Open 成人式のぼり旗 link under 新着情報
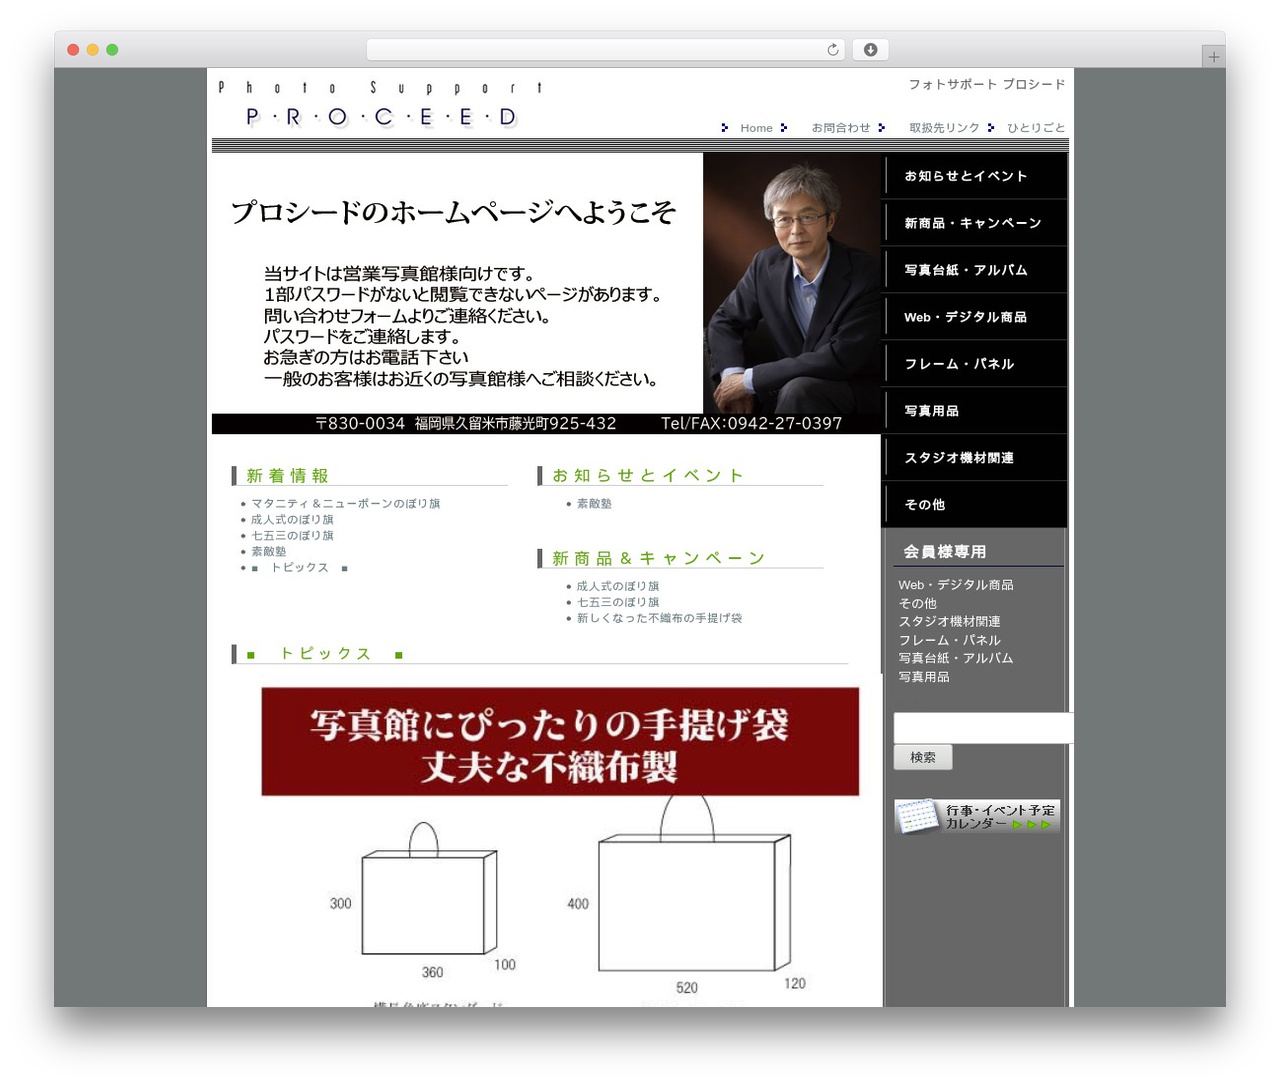The image size is (1280, 1084). pyautogui.click(x=292, y=520)
